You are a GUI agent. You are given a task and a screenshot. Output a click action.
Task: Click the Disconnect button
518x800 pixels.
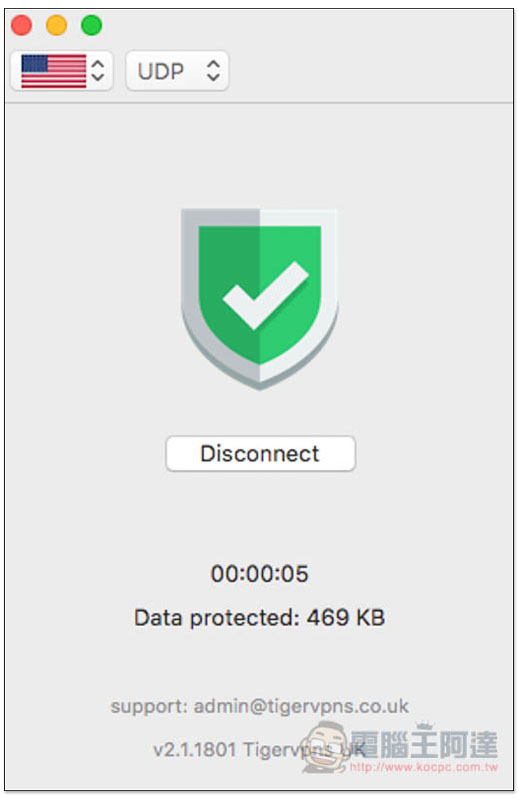[x=260, y=454]
